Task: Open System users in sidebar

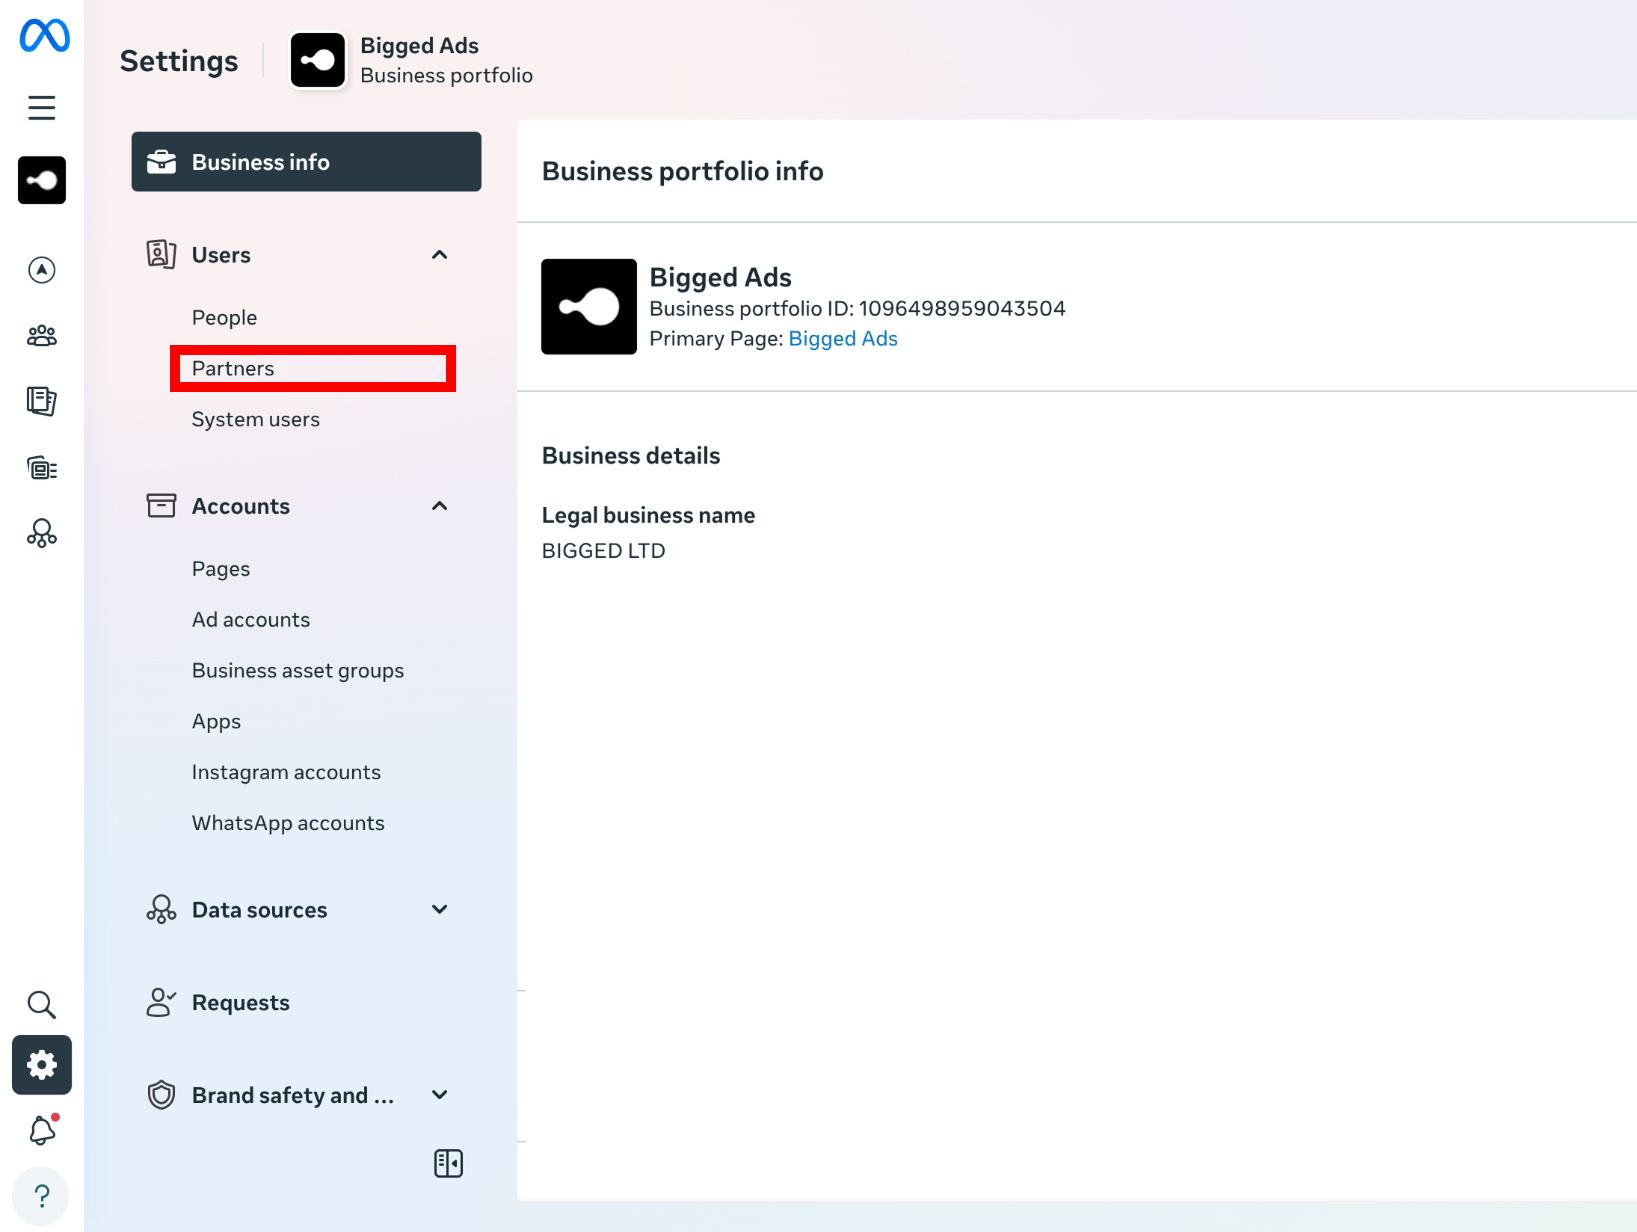Action: pyautogui.click(x=256, y=420)
